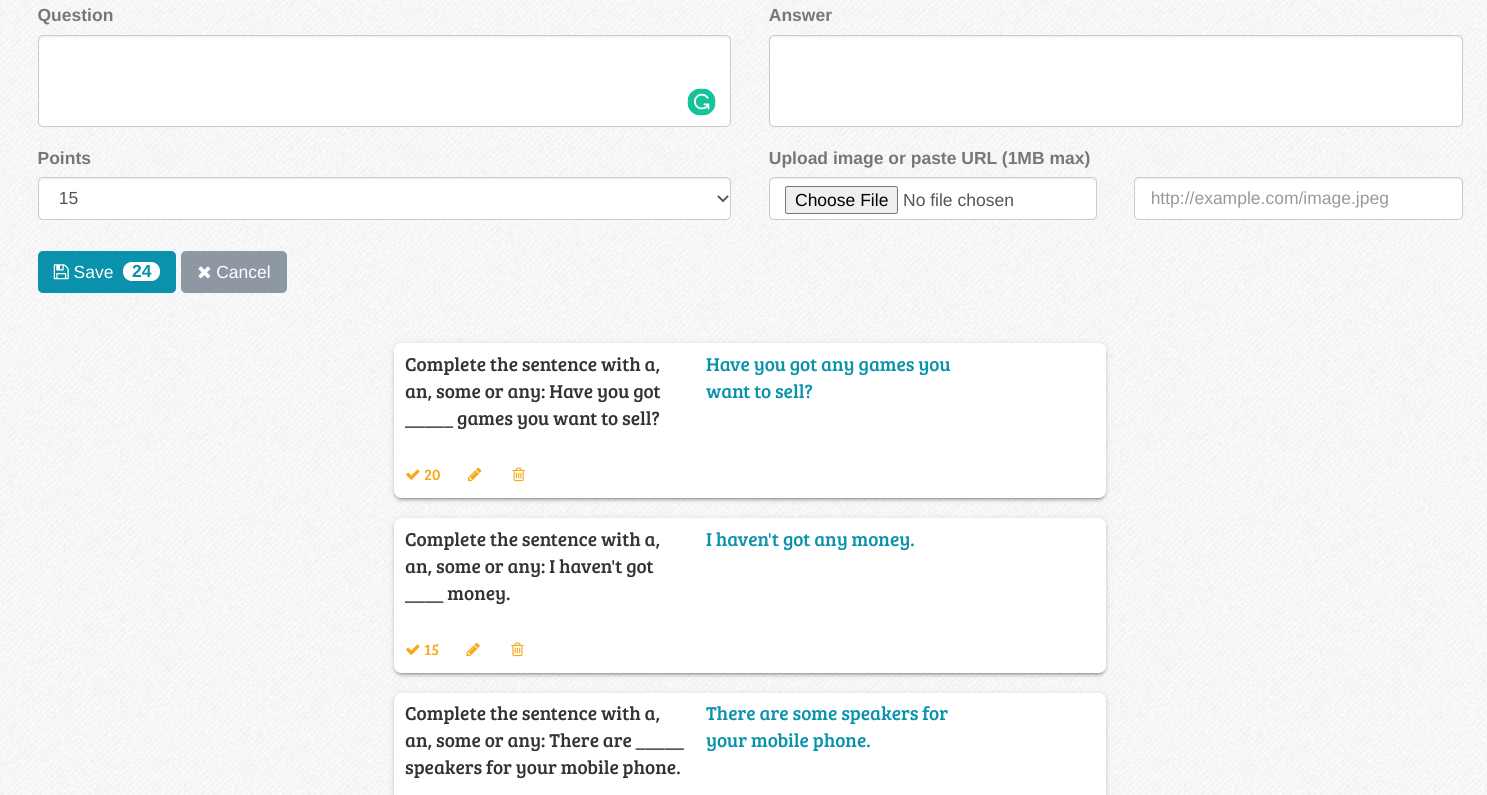Focus the Answer text area

(1115, 81)
